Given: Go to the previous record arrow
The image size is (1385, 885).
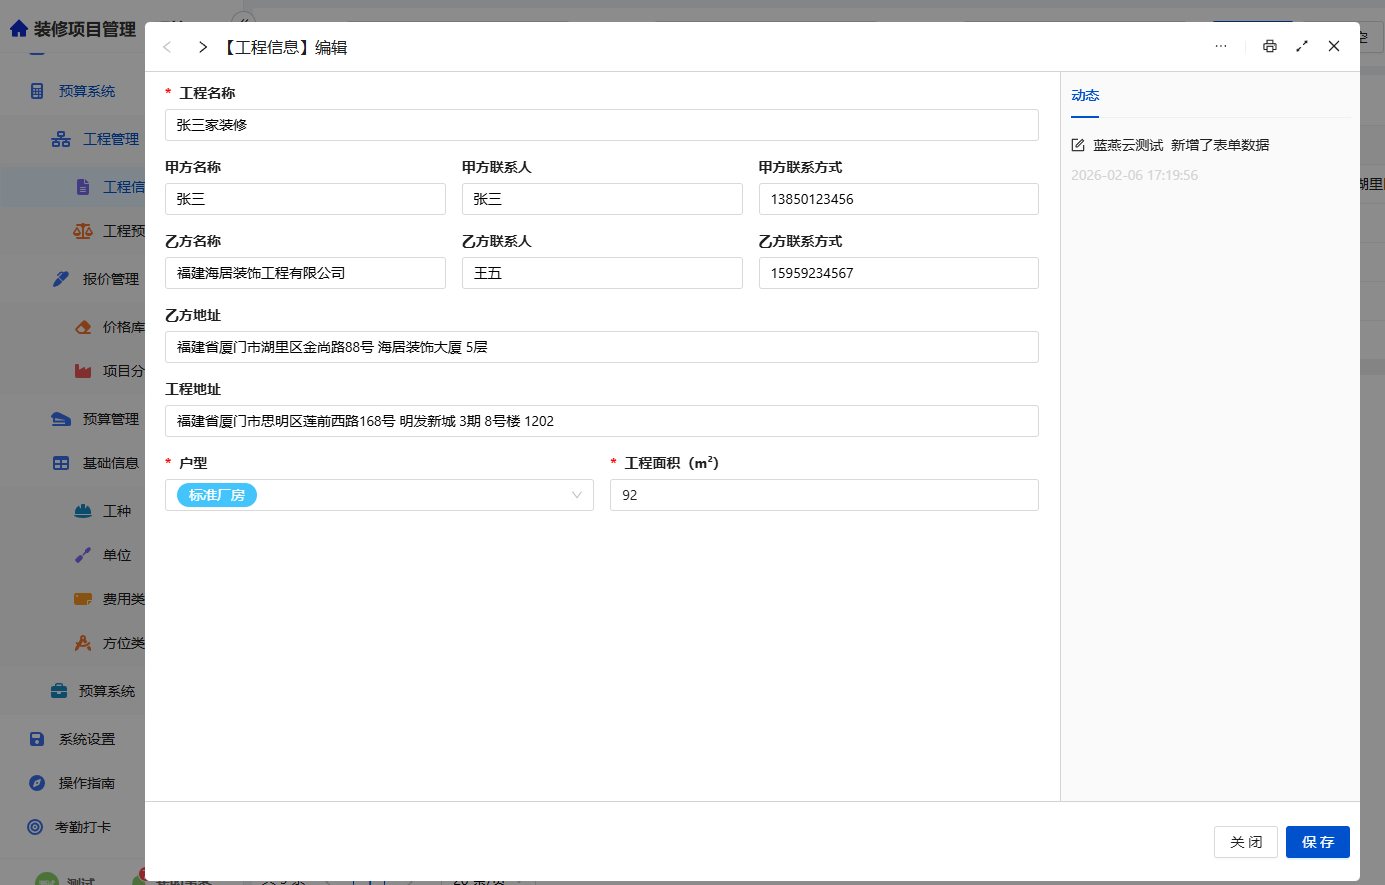Looking at the screenshot, I should [167, 47].
